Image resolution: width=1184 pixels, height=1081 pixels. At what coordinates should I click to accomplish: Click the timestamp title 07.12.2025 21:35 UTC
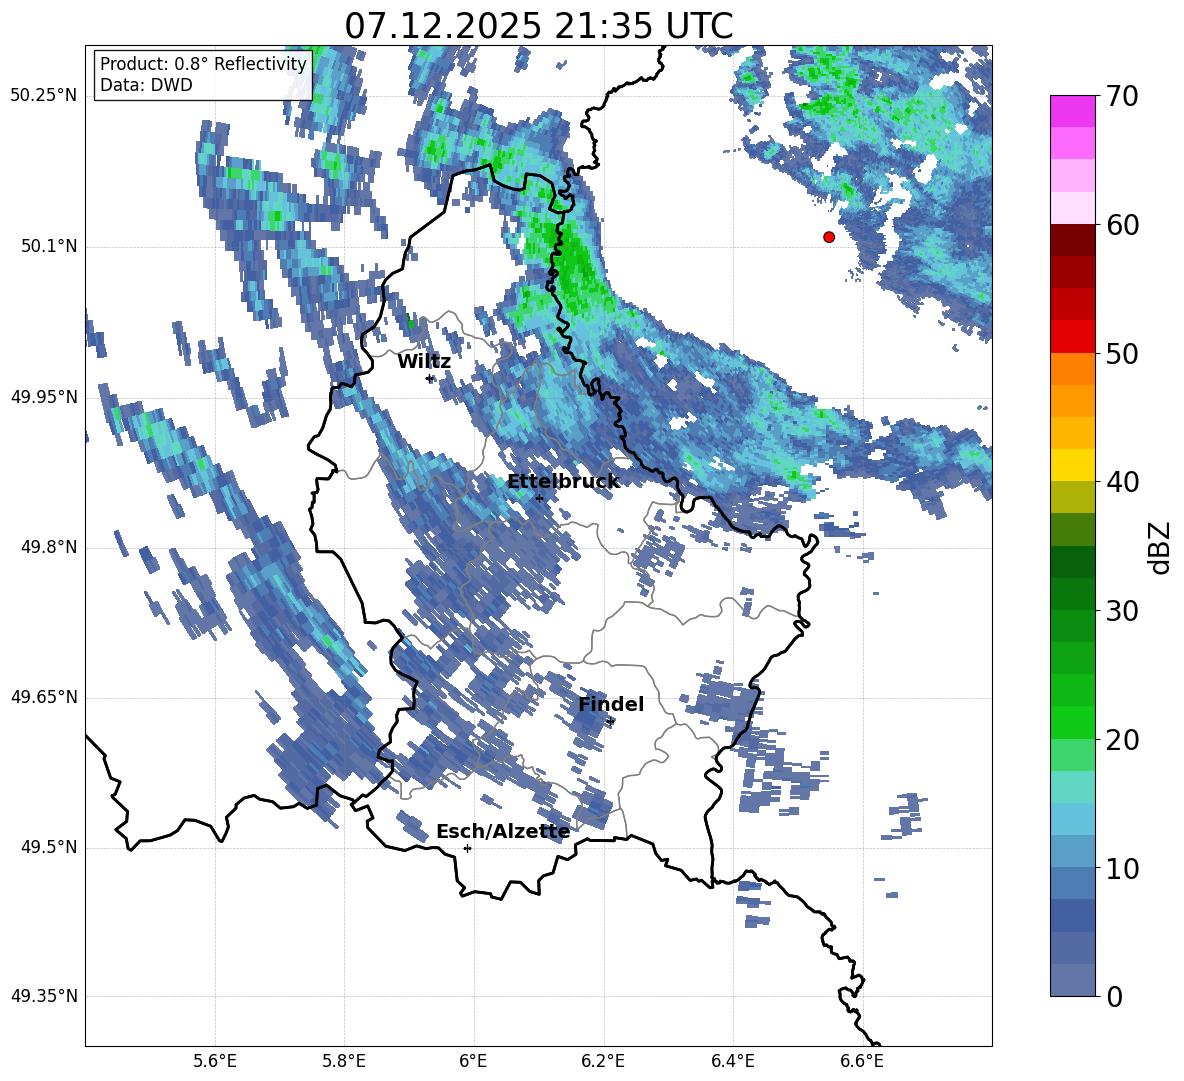pyautogui.click(x=538, y=26)
